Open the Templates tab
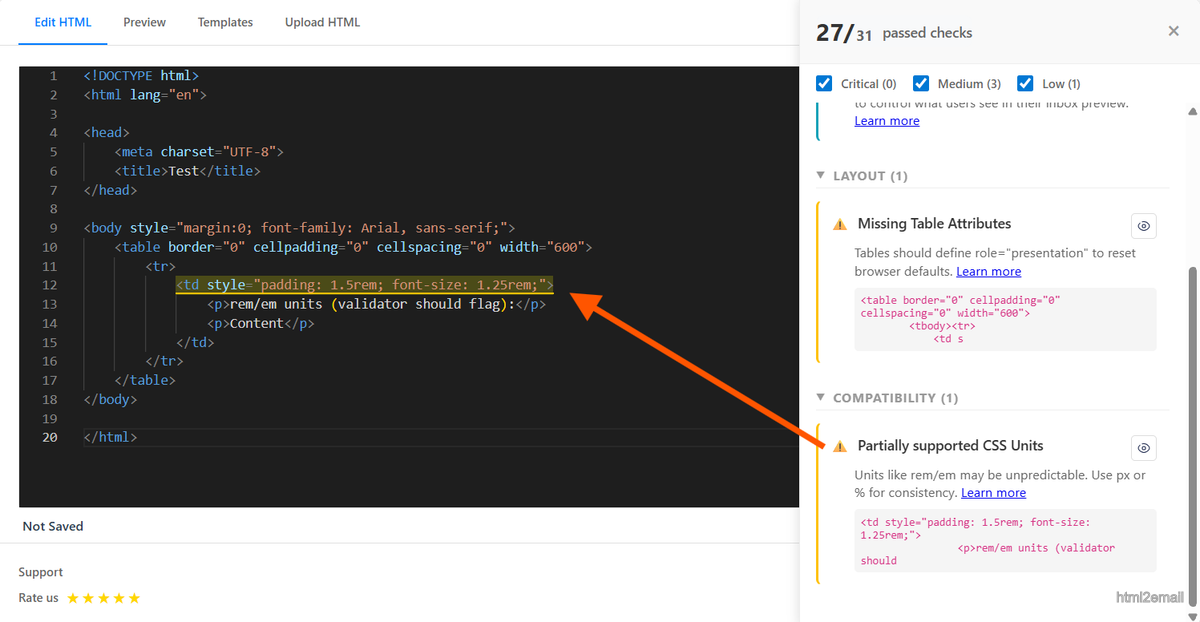Viewport: 1200px width, 622px height. [225, 21]
